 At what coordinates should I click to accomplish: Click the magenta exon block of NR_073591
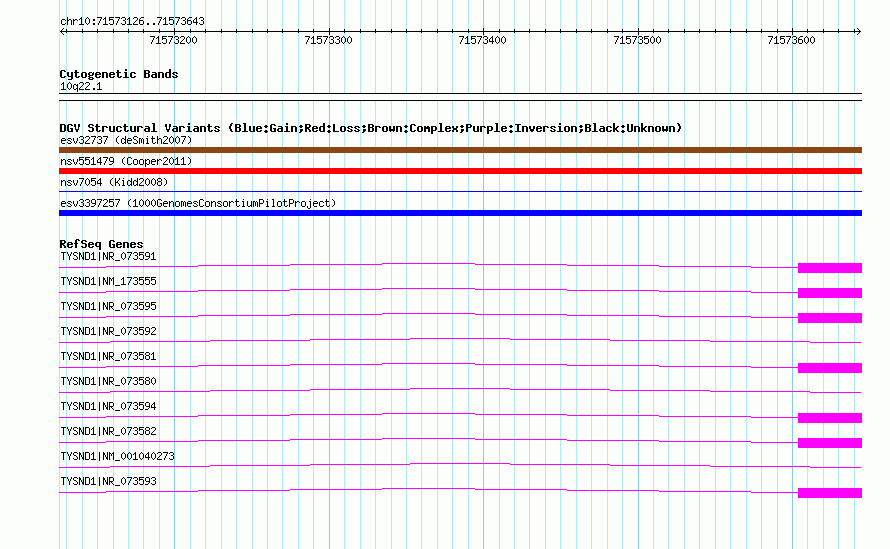pos(830,268)
